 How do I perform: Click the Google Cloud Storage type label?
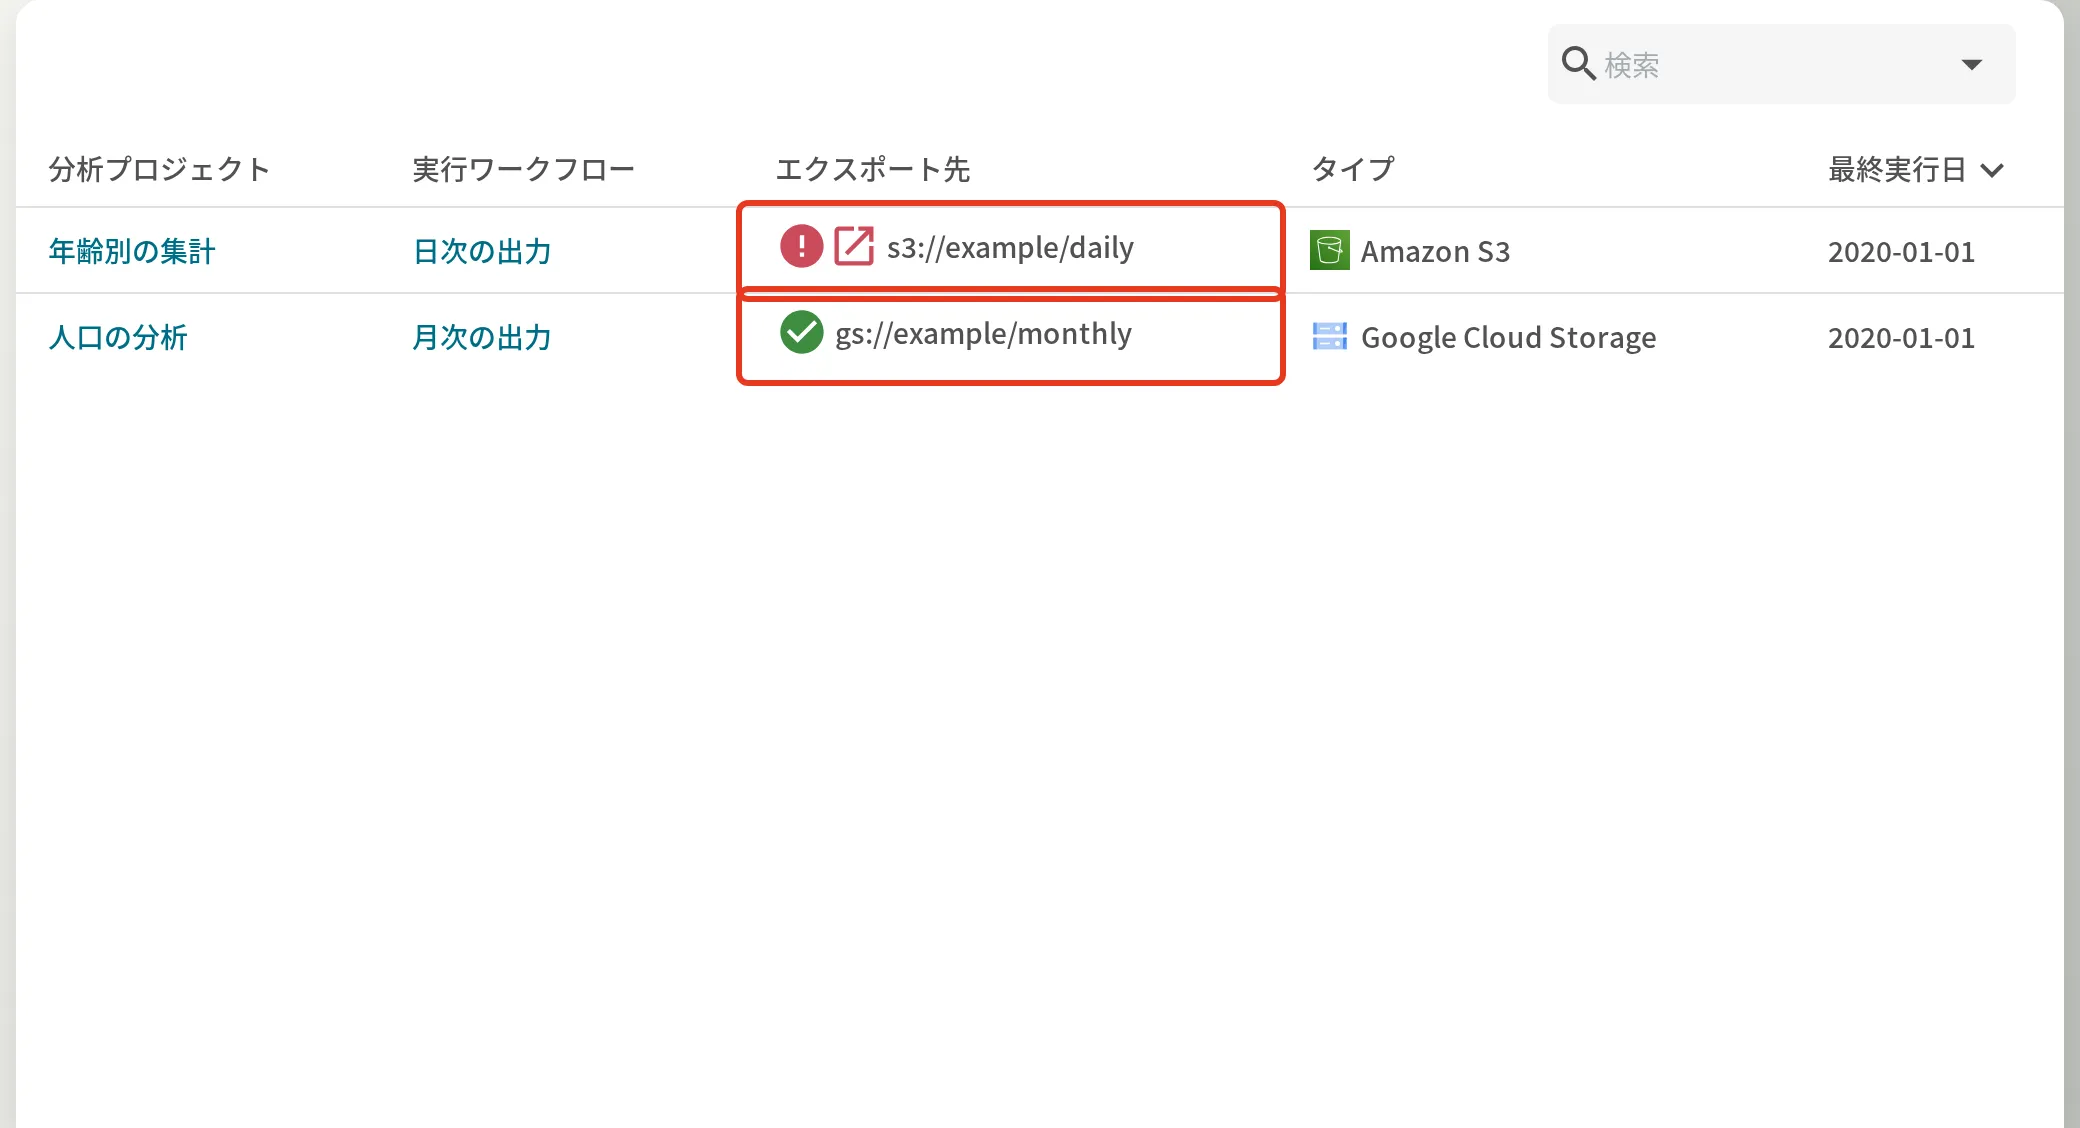1508,337
